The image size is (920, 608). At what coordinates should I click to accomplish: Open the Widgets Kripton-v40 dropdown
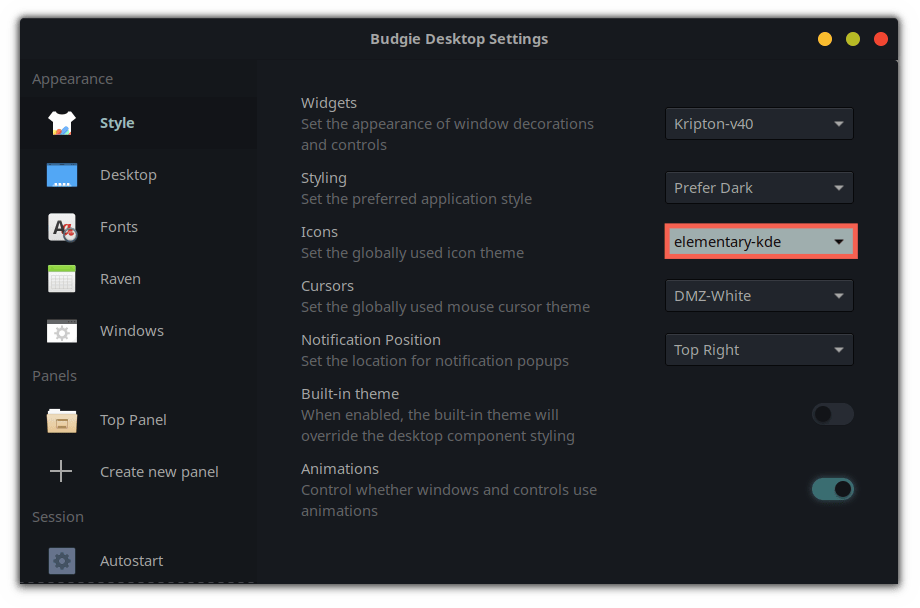point(759,124)
